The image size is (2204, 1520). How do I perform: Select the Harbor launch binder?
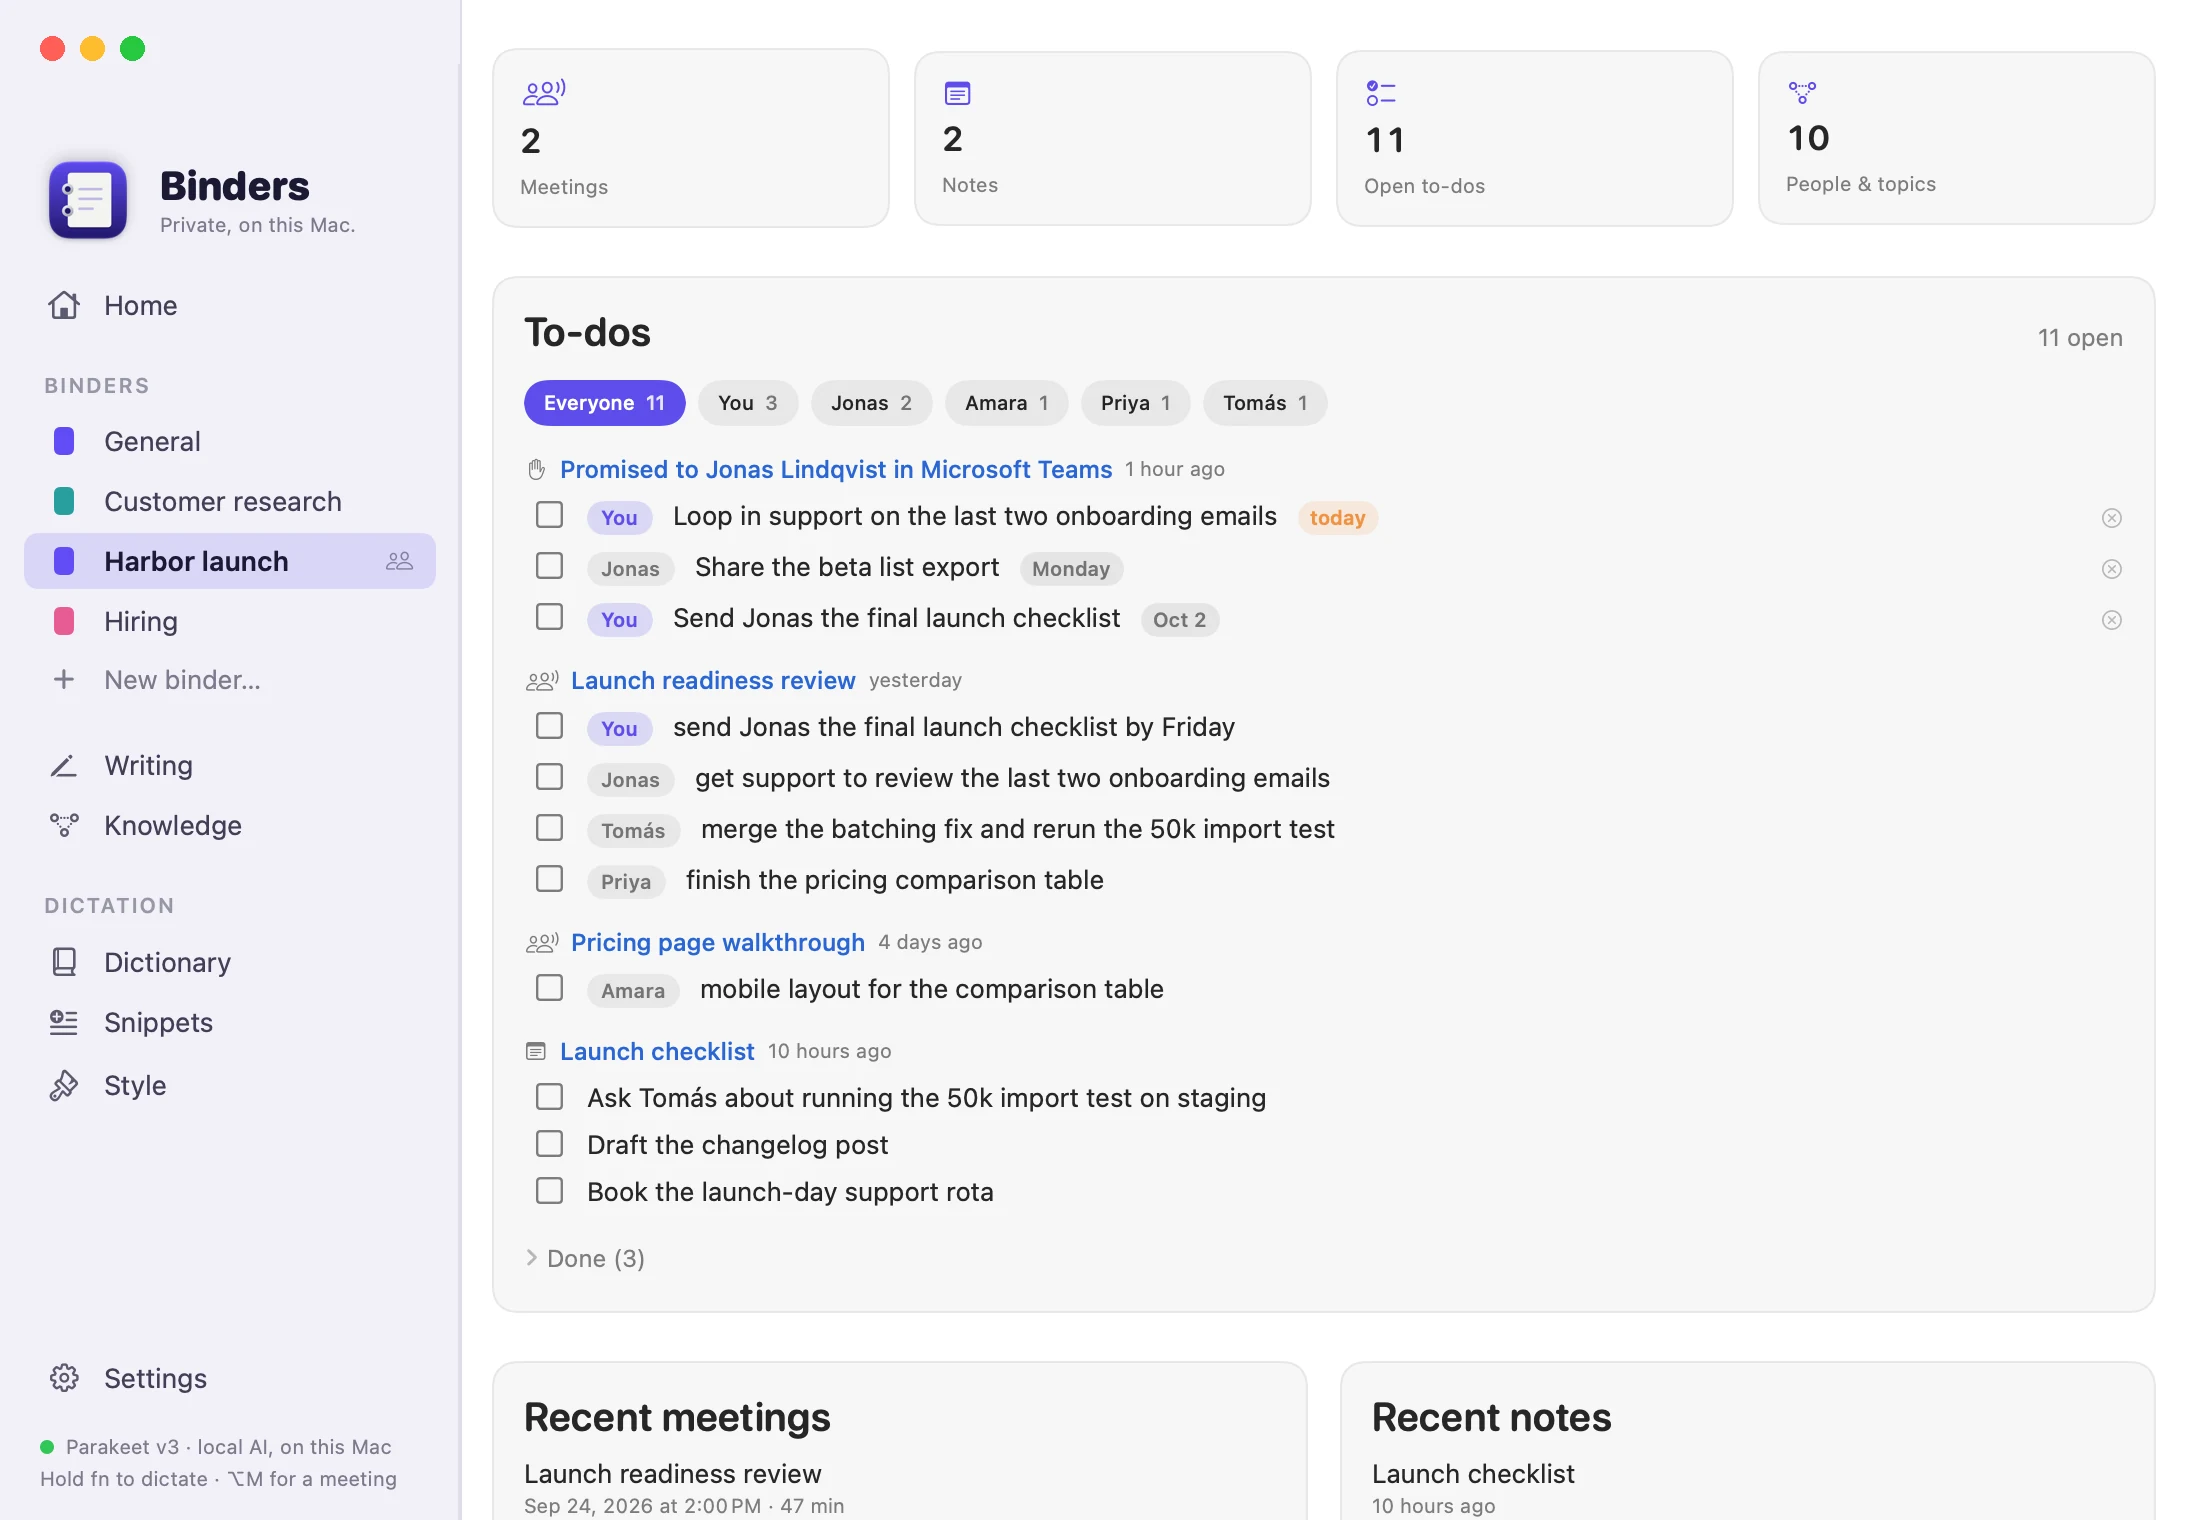coord(230,561)
